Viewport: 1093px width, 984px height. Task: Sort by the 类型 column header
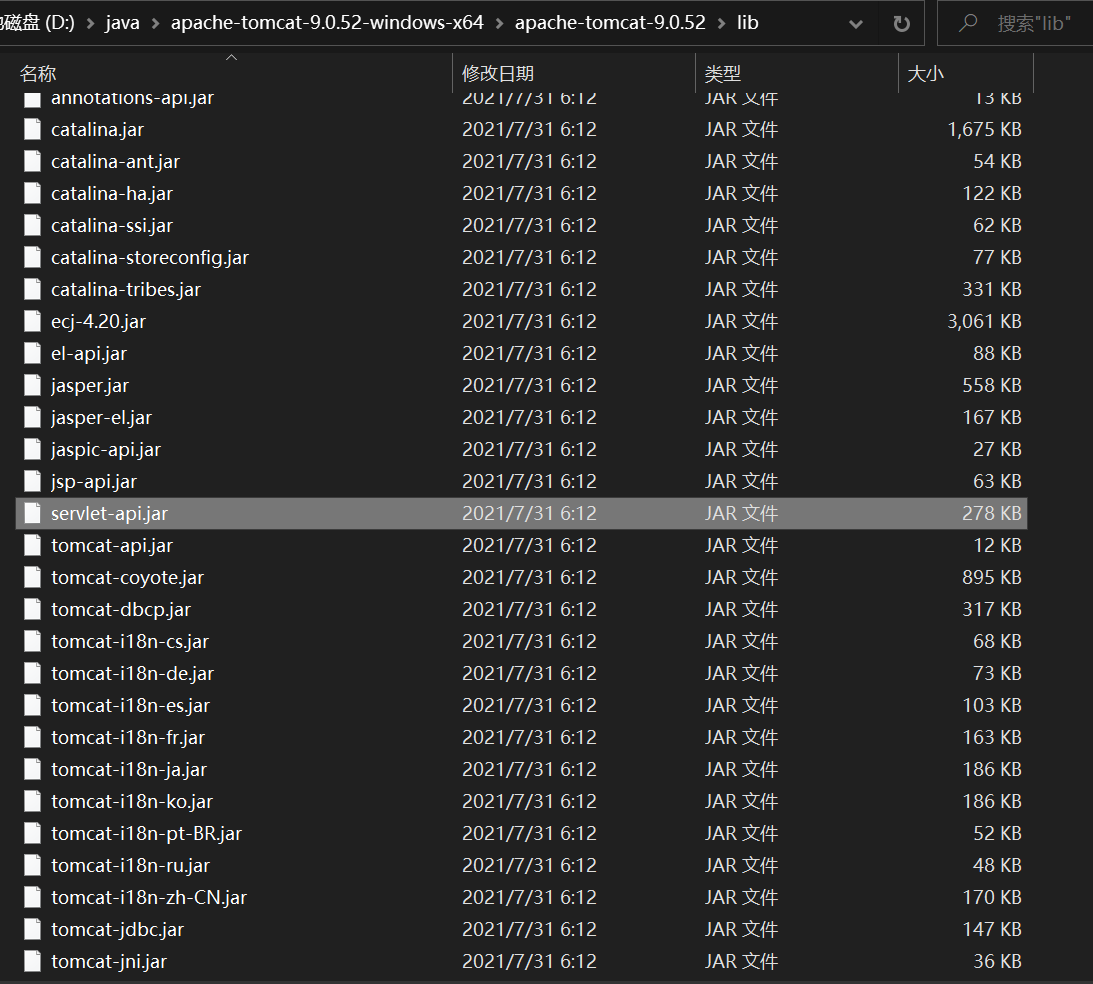(722, 73)
